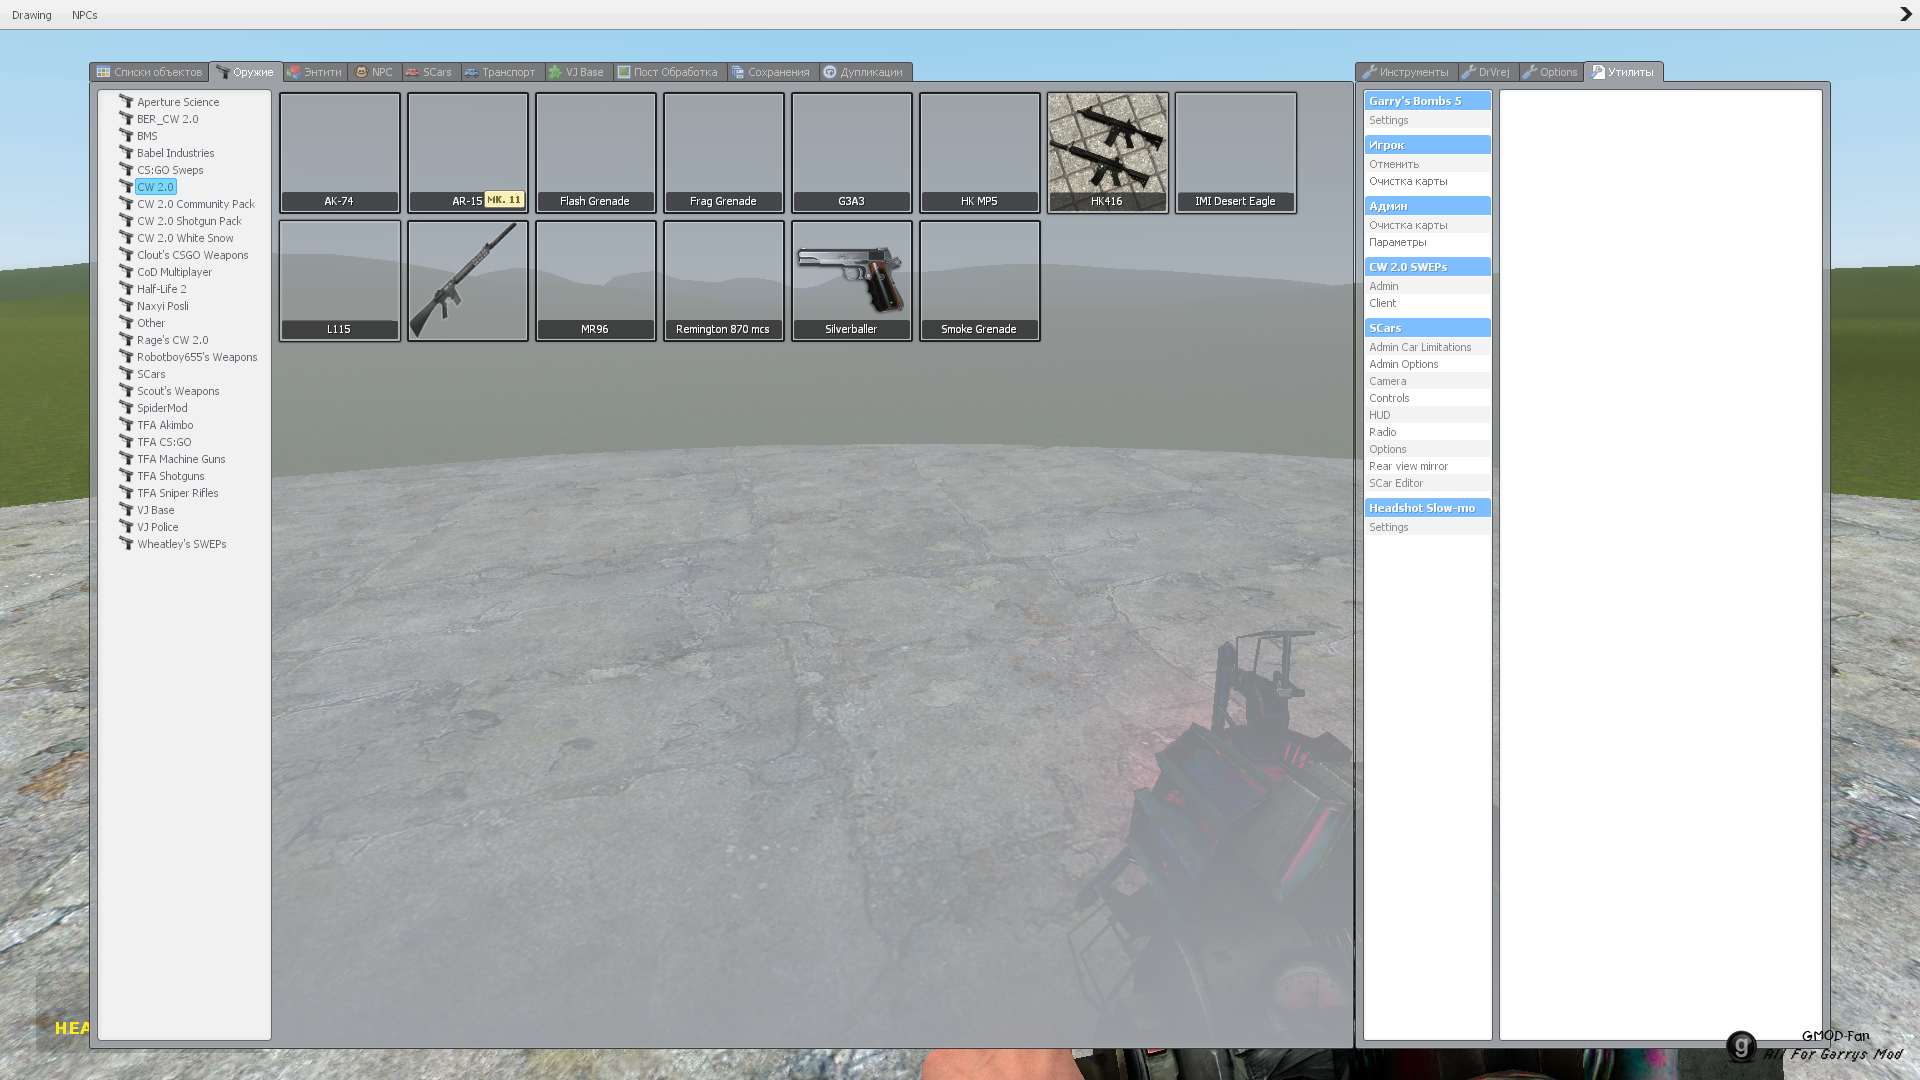Click the pistol icon beside SpiderMod
This screenshot has height=1080, width=1920.
[x=126, y=407]
